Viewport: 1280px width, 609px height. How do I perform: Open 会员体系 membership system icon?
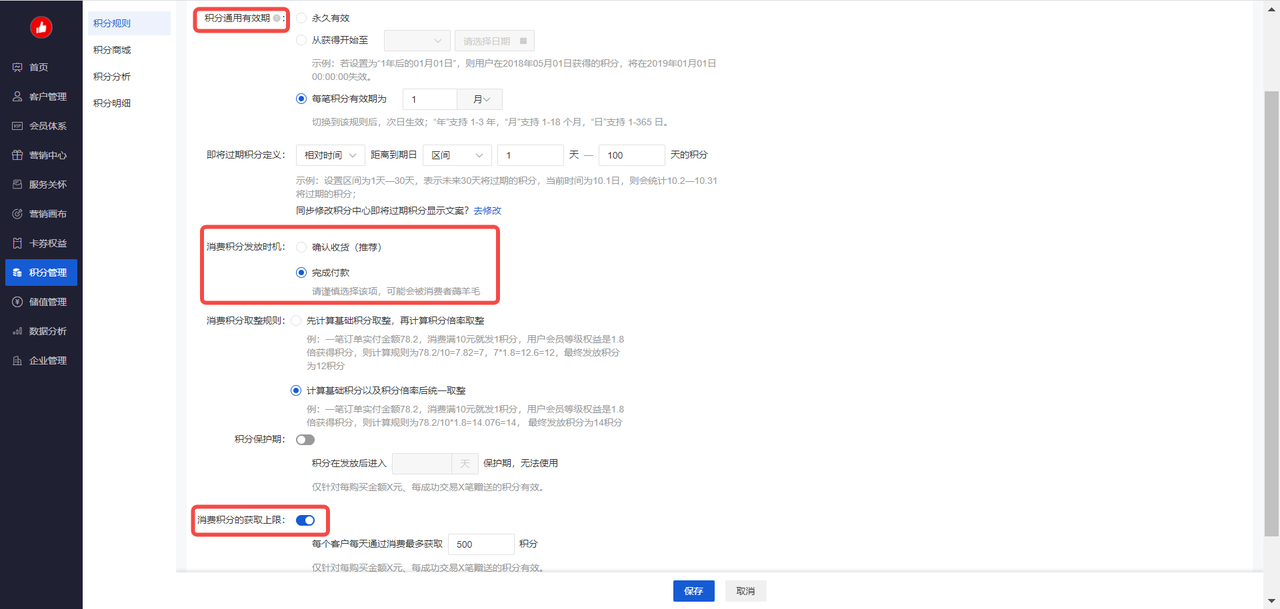(x=18, y=126)
